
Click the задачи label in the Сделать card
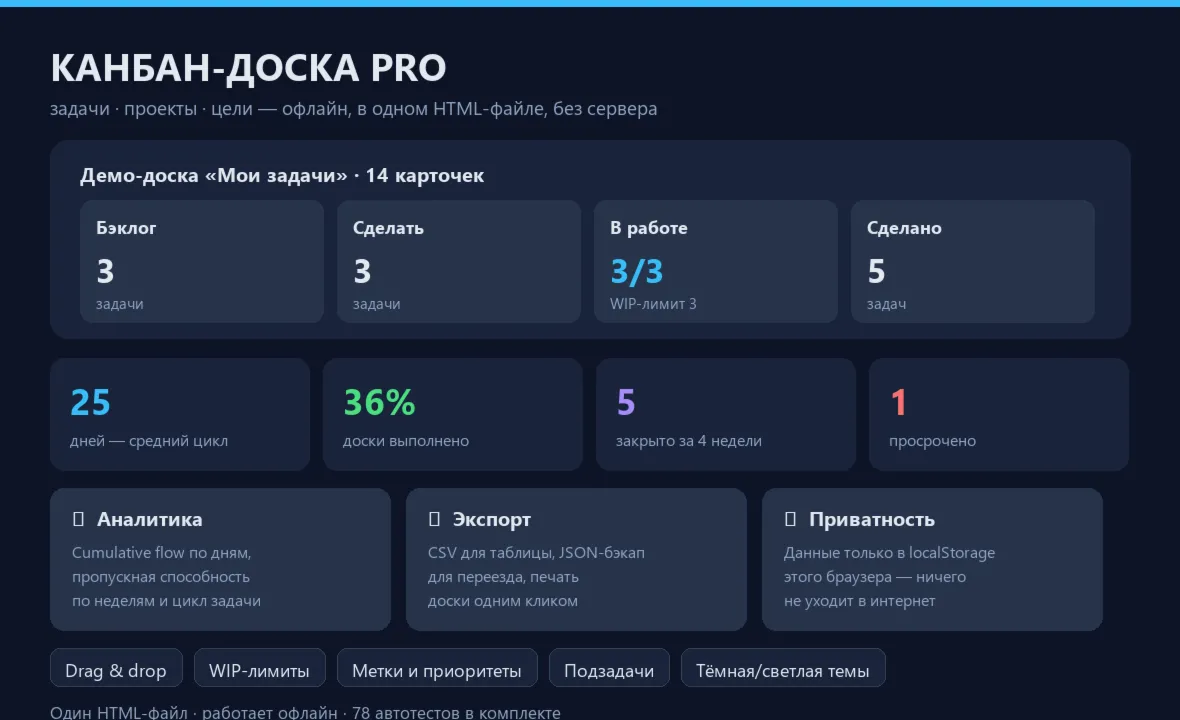[x=376, y=304]
